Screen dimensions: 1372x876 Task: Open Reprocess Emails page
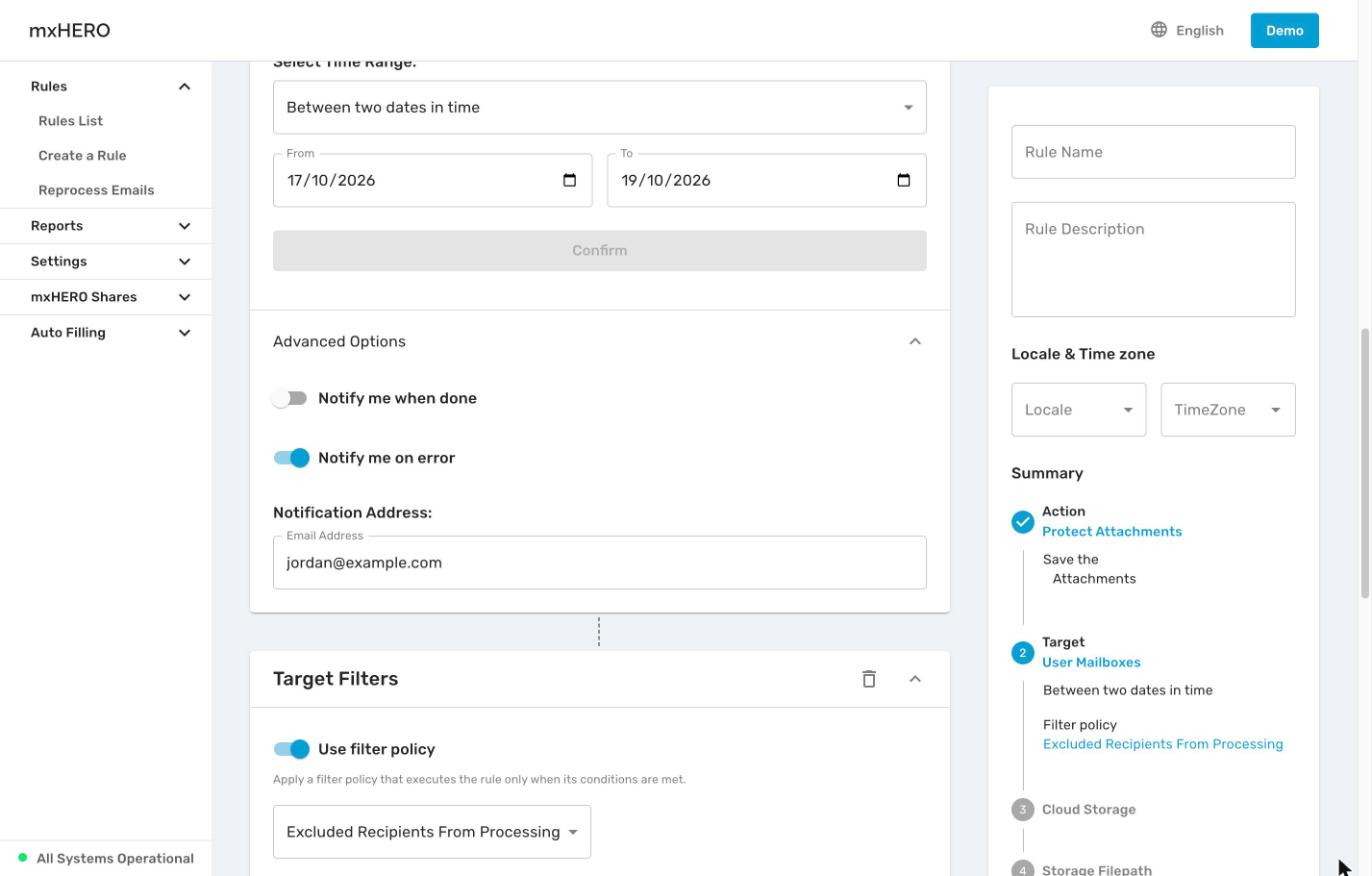(96, 190)
